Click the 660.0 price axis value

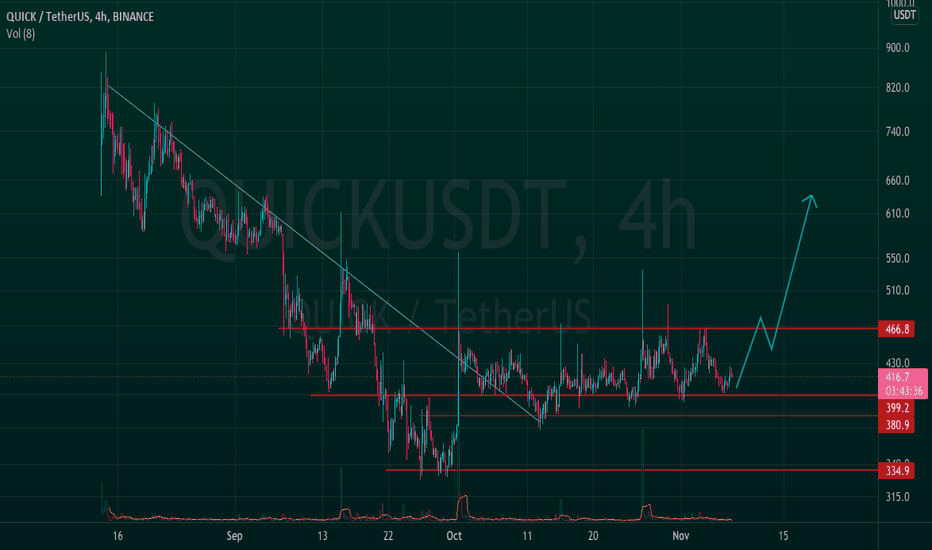point(898,181)
